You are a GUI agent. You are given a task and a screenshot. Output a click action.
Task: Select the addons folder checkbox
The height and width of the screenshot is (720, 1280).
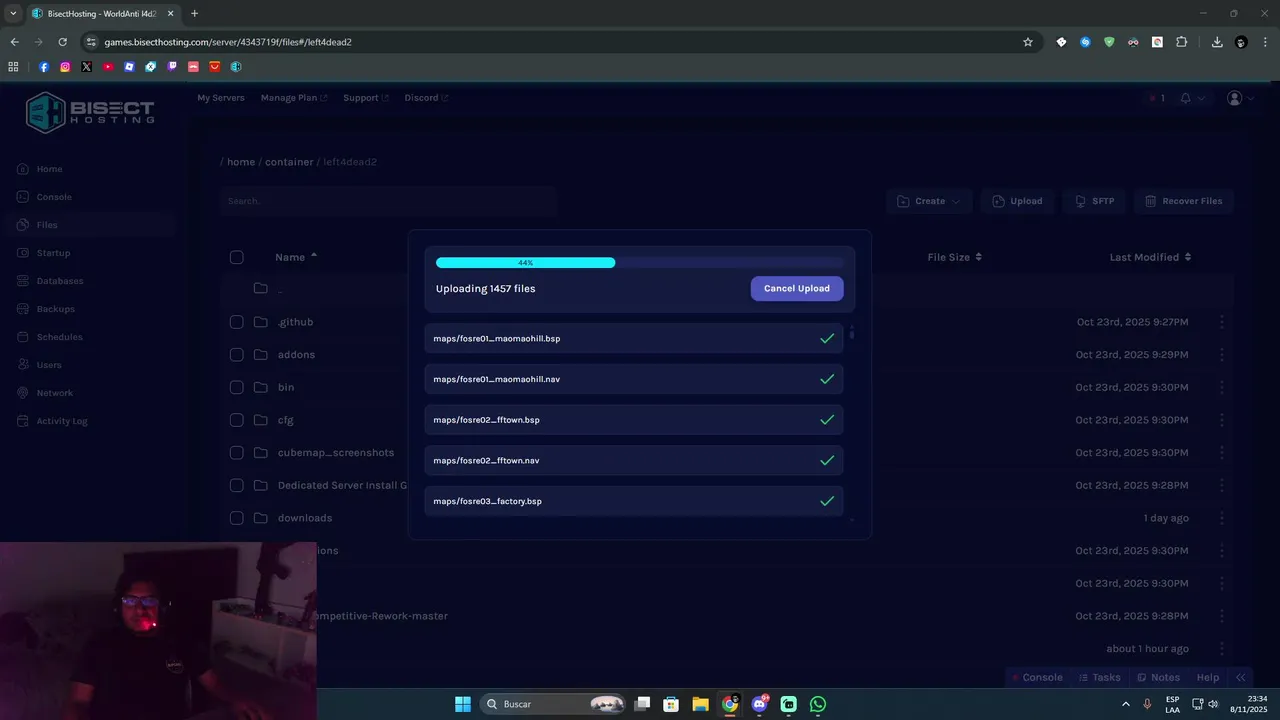[x=236, y=354]
